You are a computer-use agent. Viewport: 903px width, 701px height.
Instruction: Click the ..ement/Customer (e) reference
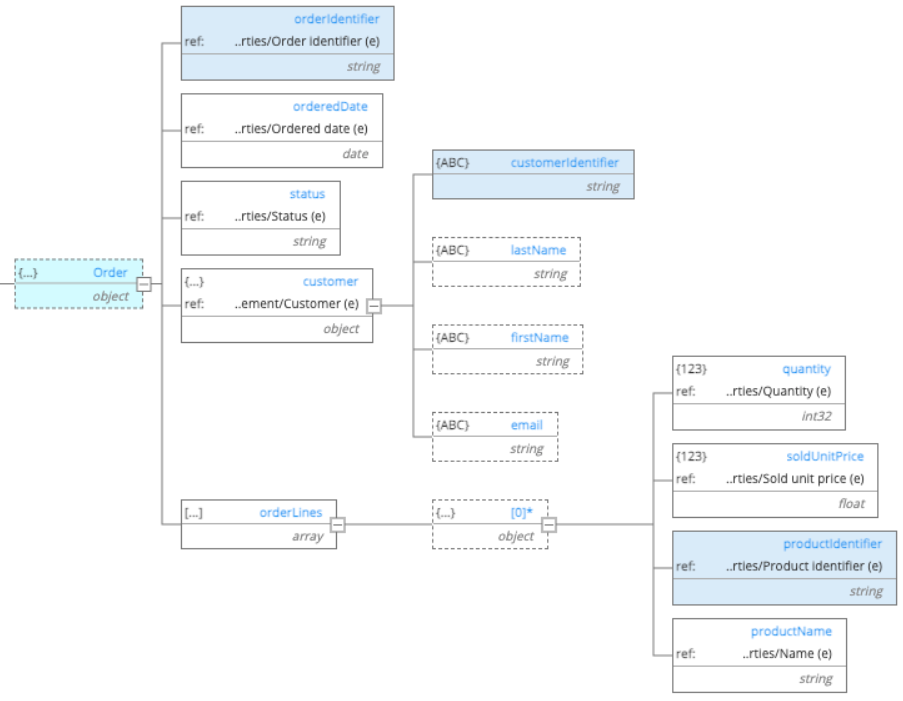[x=297, y=304]
